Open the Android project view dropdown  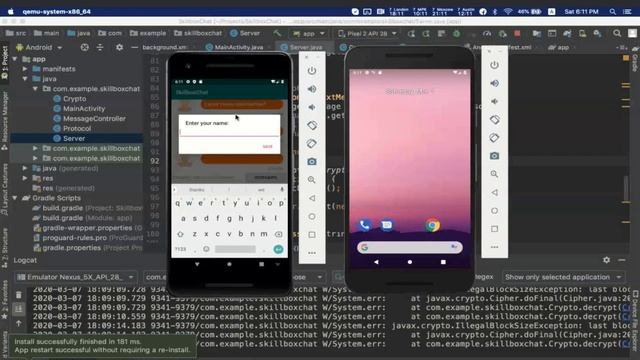[39, 47]
